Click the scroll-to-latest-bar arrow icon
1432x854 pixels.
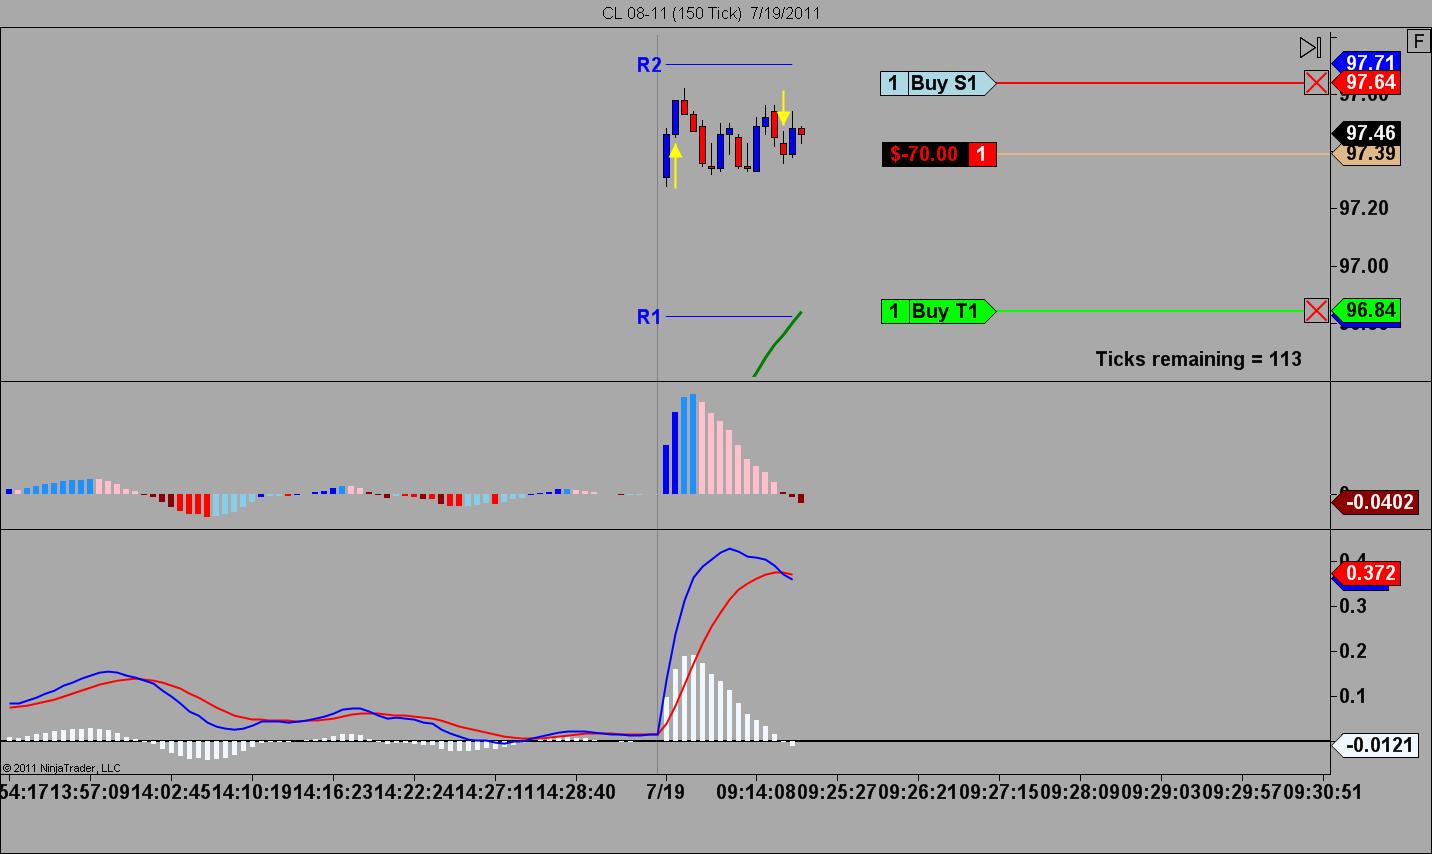(x=1310, y=47)
